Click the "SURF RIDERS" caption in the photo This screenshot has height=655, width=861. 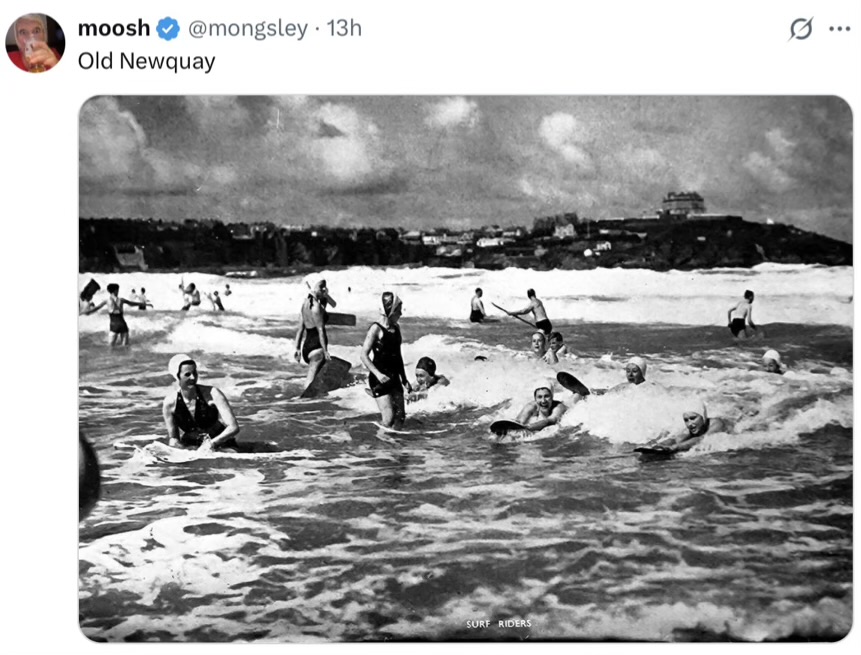pos(498,624)
